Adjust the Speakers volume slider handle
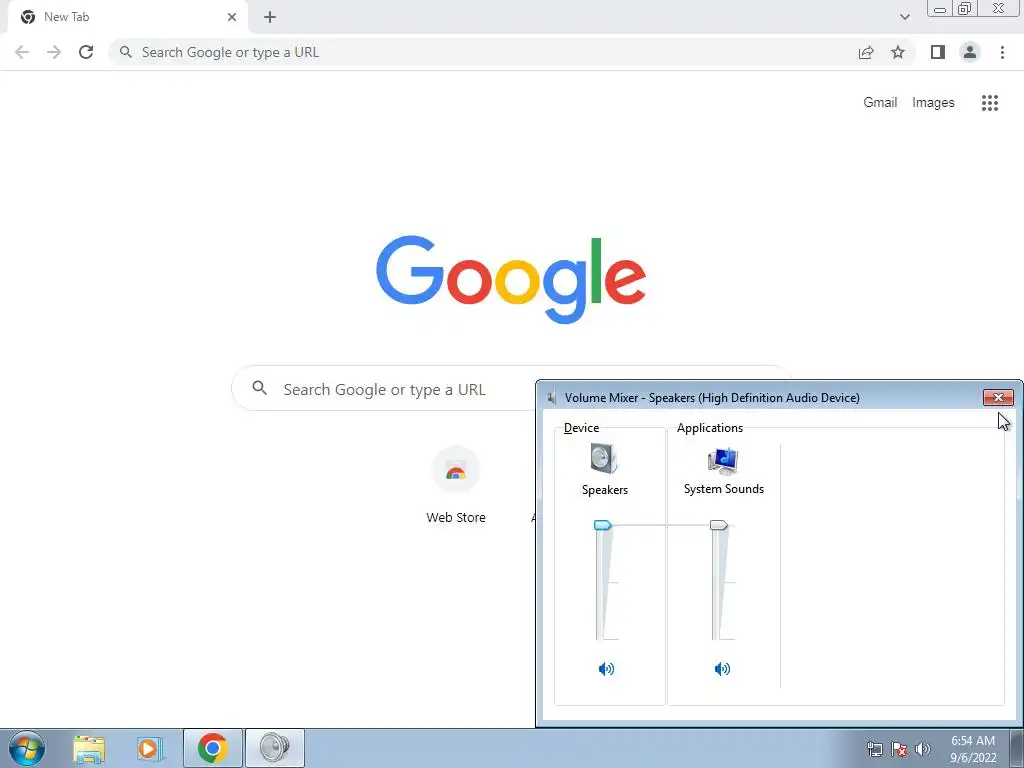 (x=603, y=525)
